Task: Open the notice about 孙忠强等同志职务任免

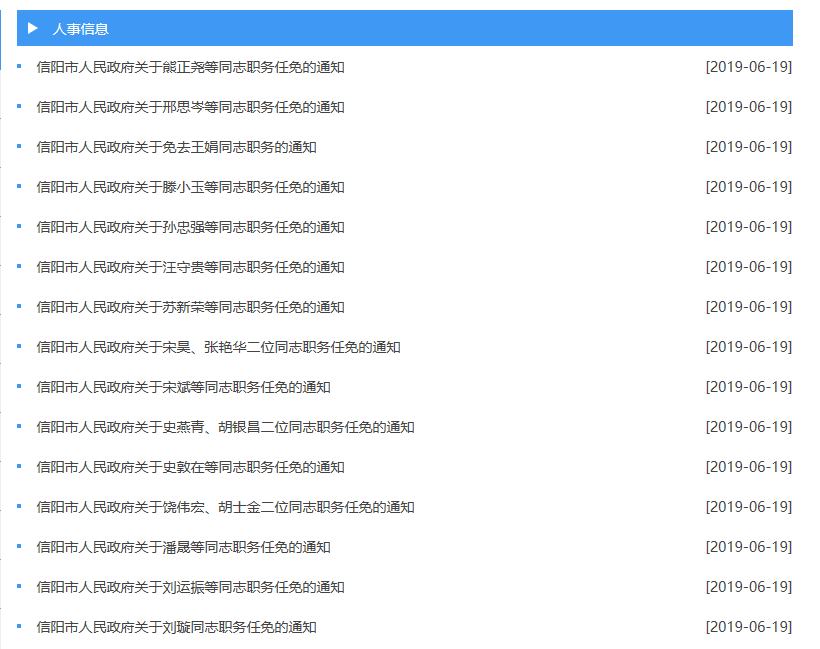Action: [x=190, y=227]
